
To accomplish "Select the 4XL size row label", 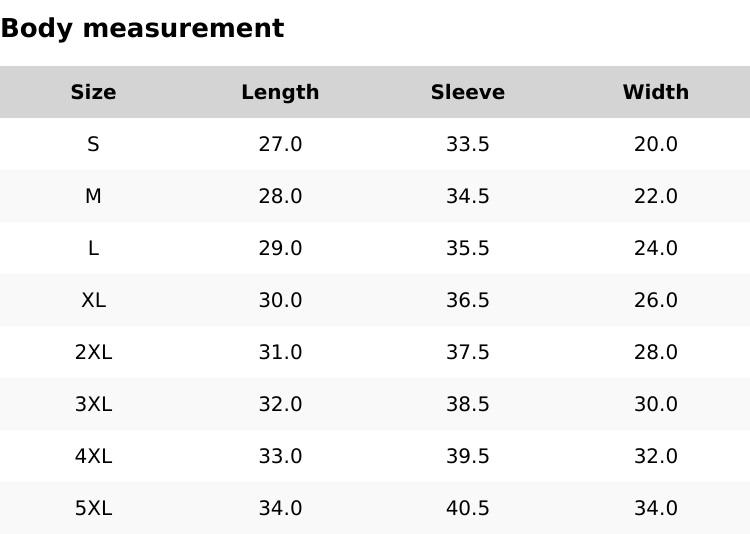I will tap(93, 457).
